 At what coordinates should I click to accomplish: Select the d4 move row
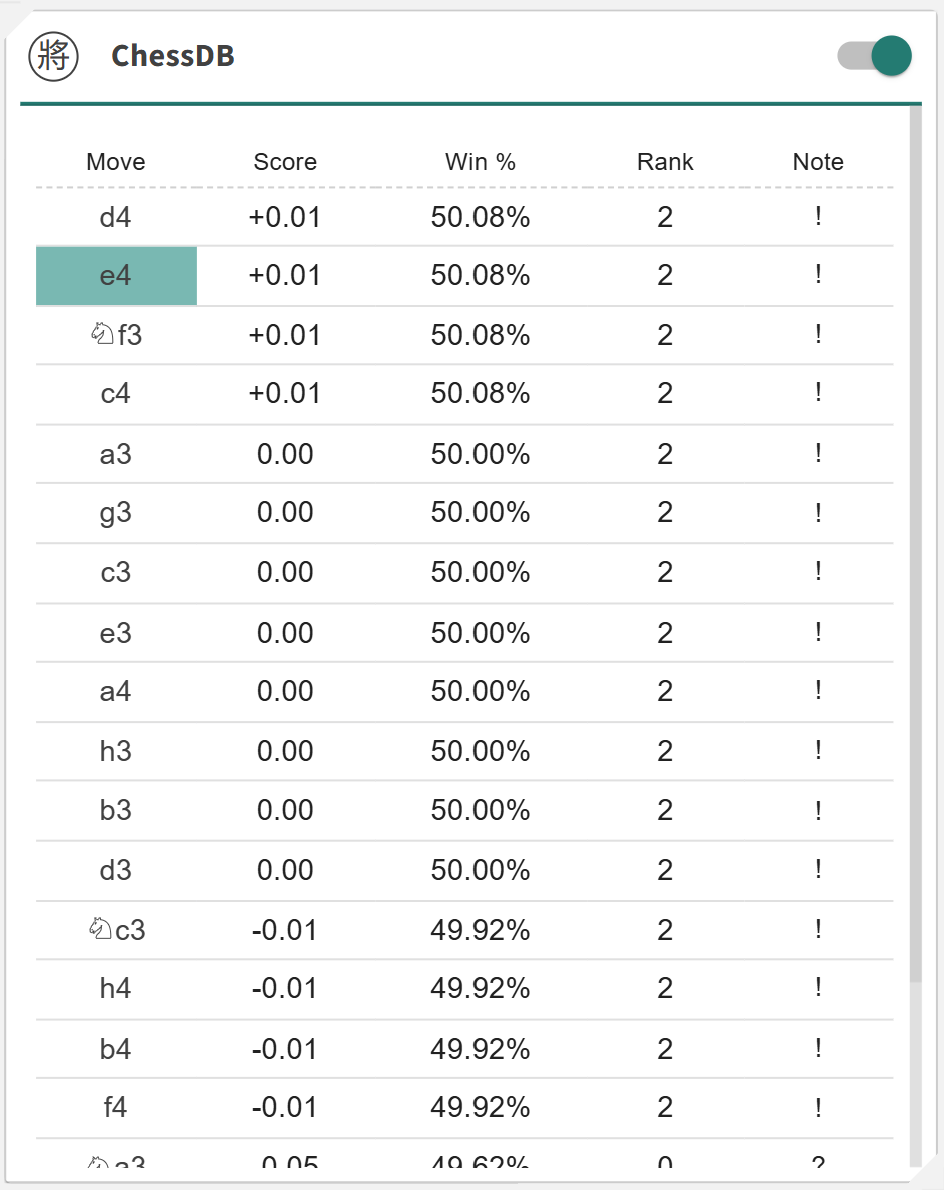coord(116,217)
